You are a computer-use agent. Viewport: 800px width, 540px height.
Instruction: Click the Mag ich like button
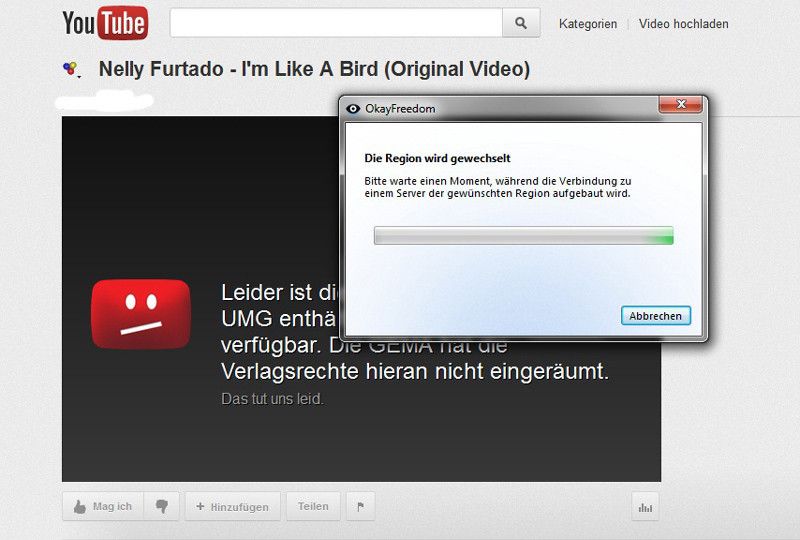click(x=103, y=506)
